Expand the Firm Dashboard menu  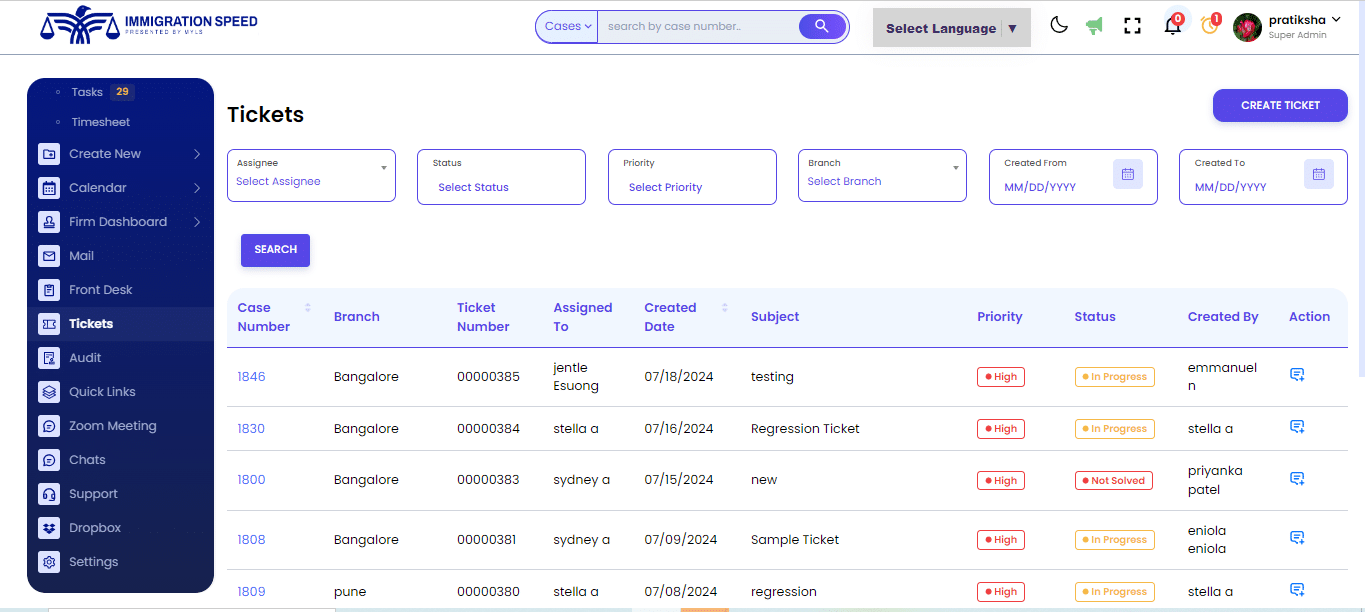tap(120, 221)
